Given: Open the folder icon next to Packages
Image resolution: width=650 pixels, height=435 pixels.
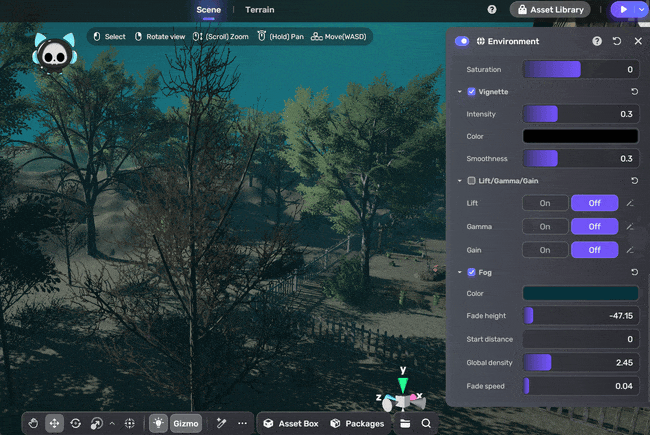Looking at the screenshot, I should pos(405,423).
